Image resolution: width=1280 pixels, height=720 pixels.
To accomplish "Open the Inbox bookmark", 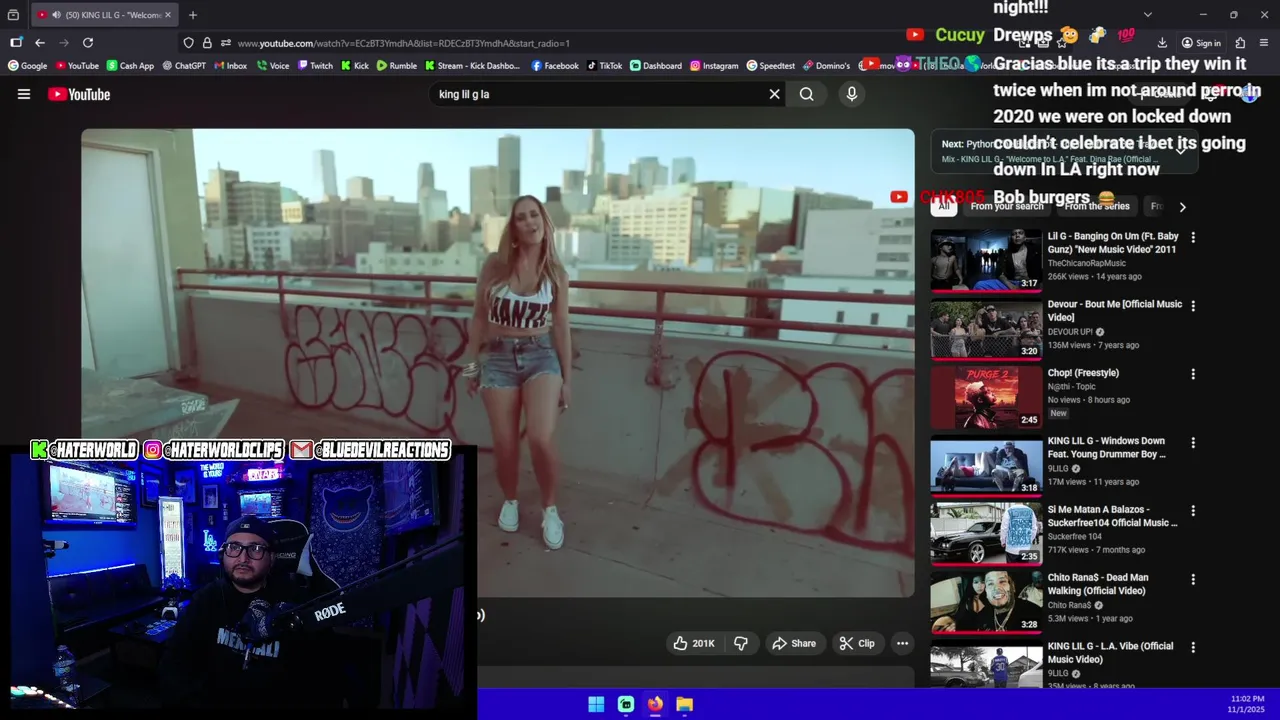I will click(231, 66).
